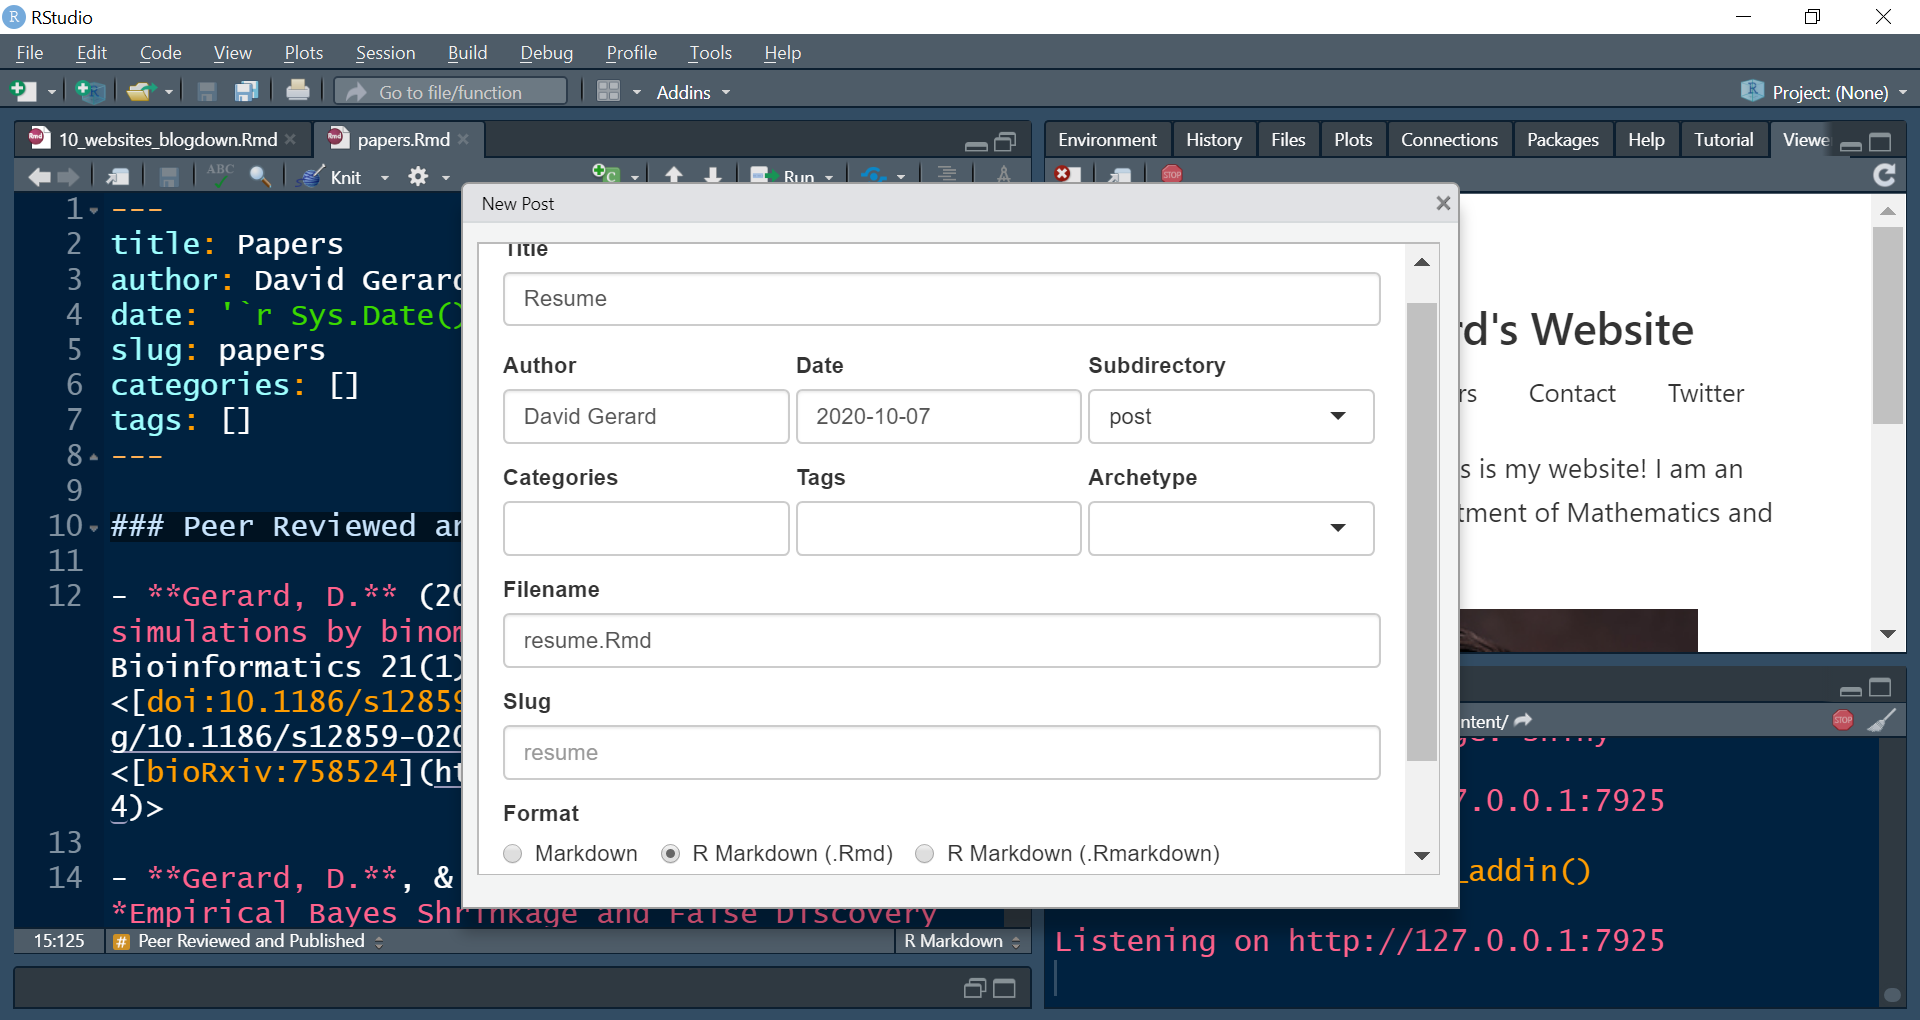
Task: Open the Session menu
Action: [x=385, y=53]
